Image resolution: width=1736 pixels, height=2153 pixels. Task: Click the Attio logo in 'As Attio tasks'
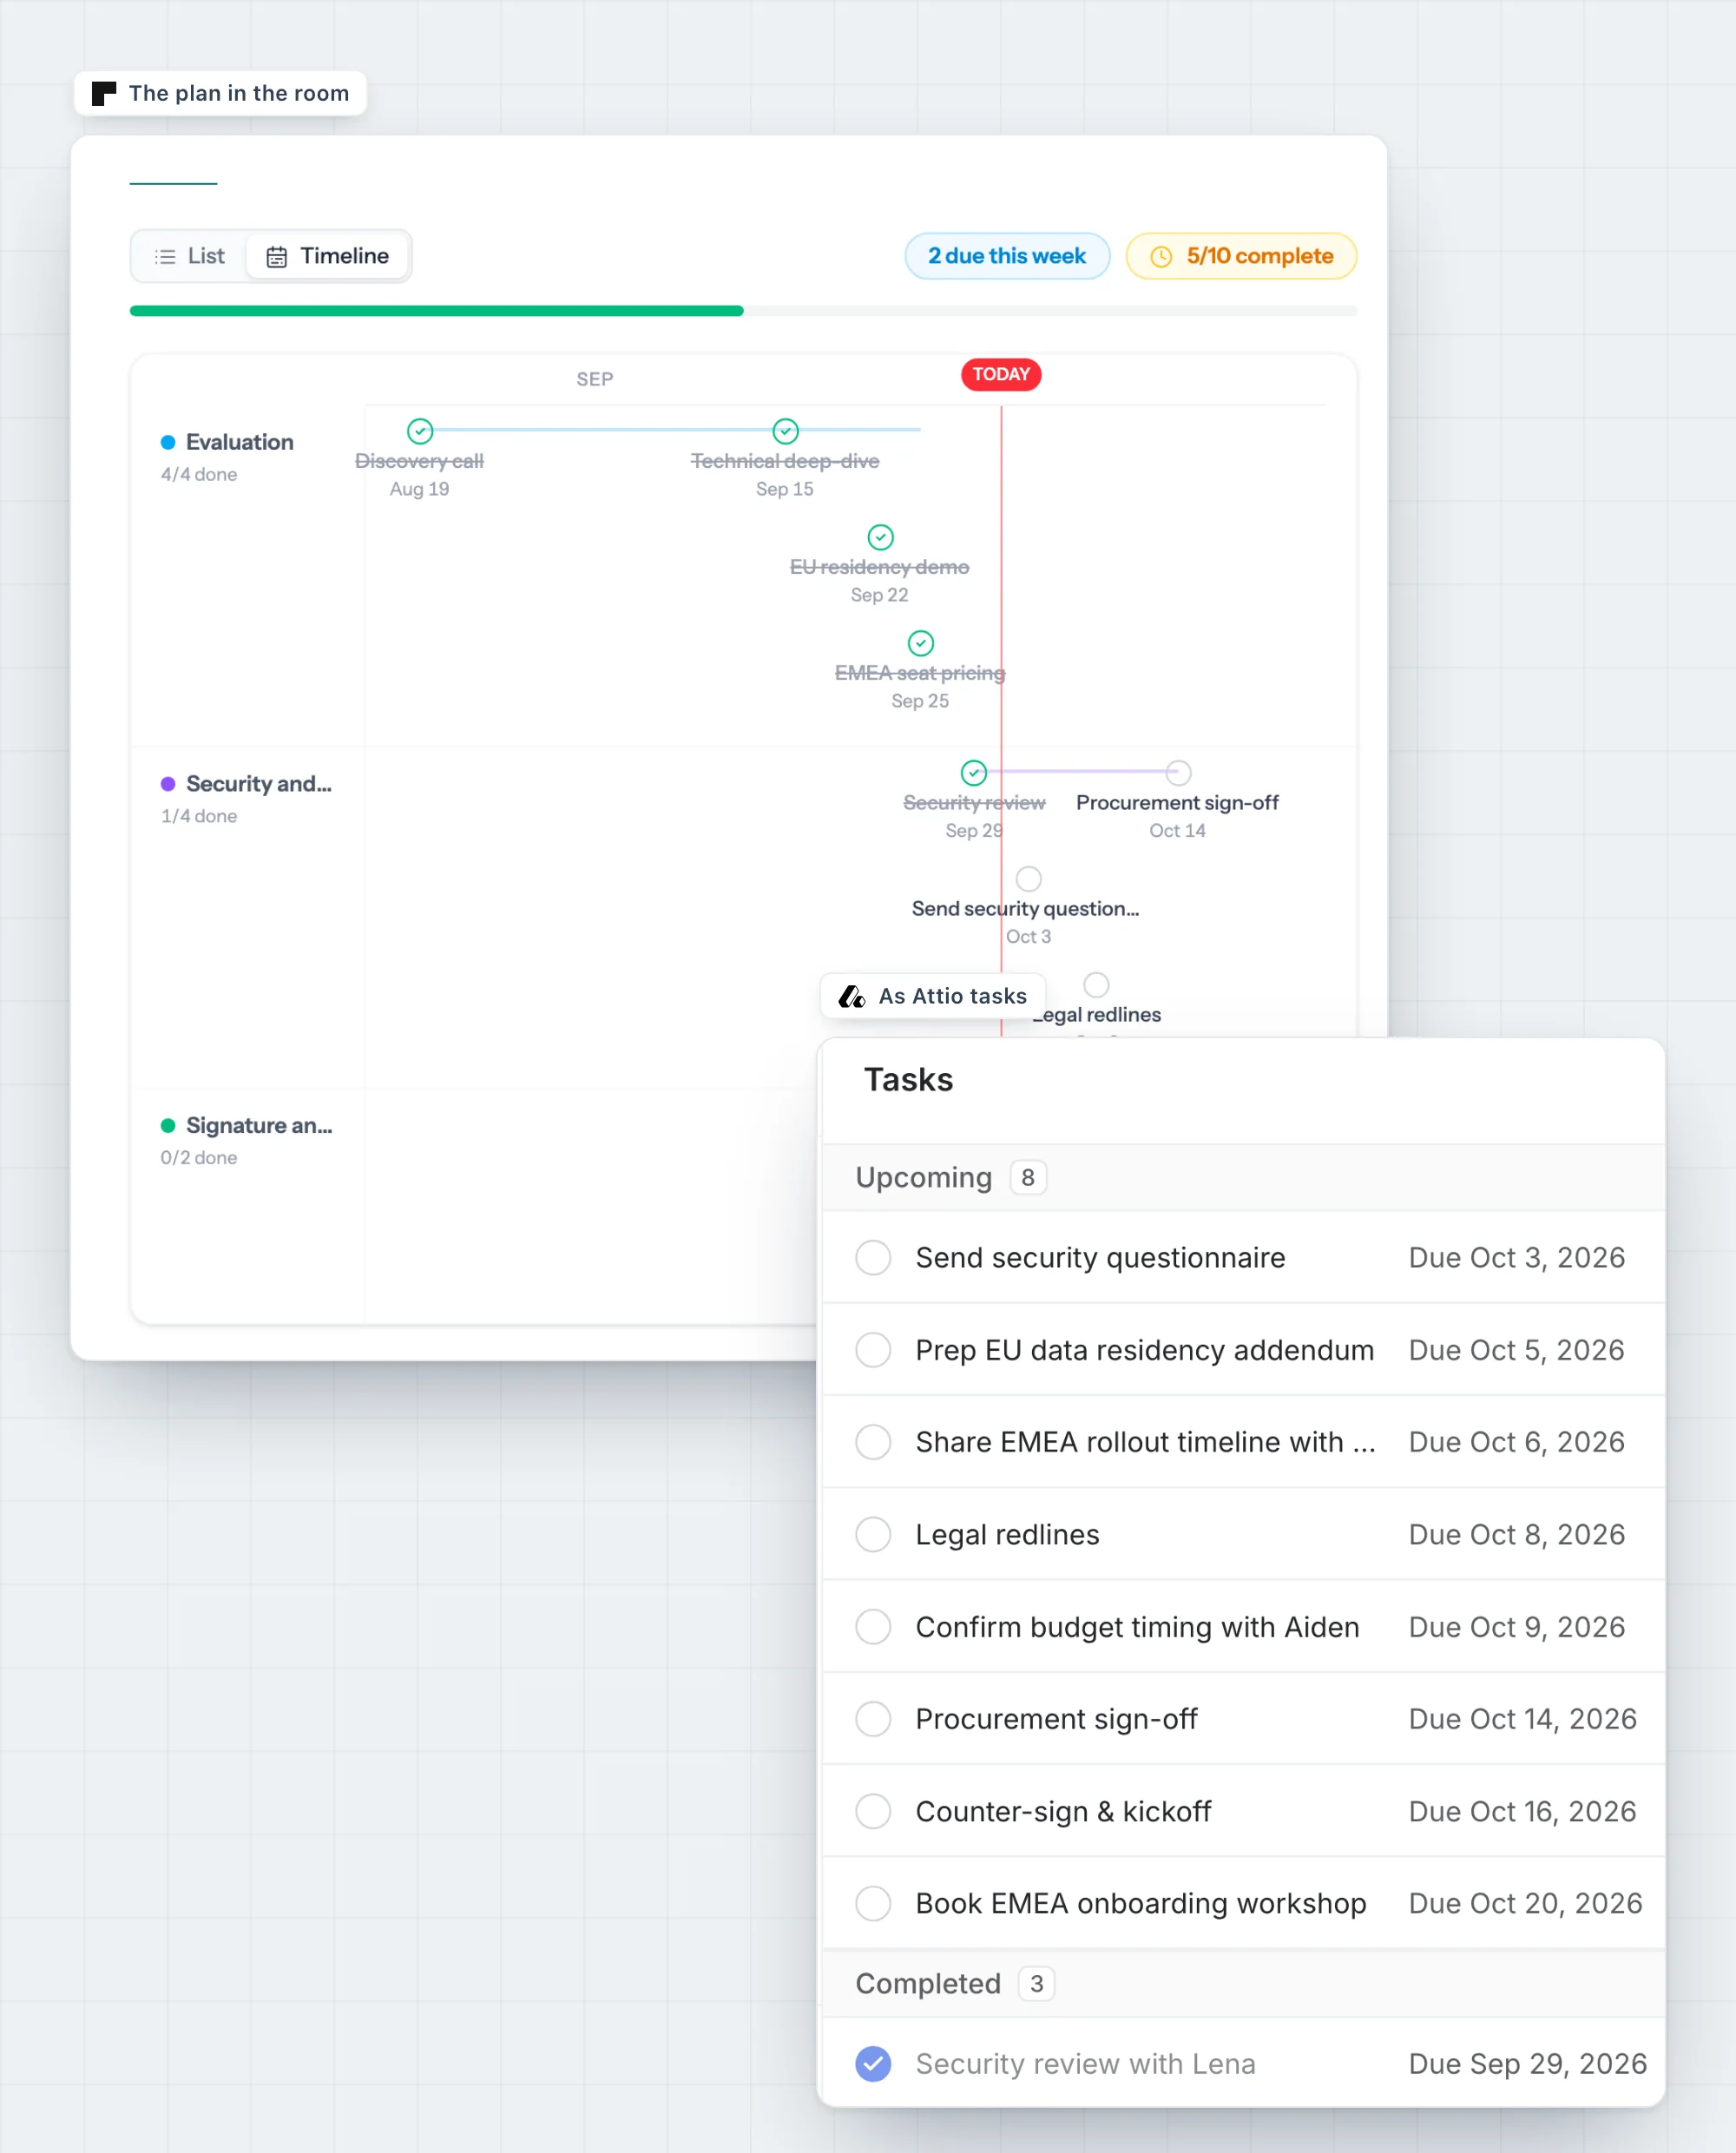coord(852,996)
